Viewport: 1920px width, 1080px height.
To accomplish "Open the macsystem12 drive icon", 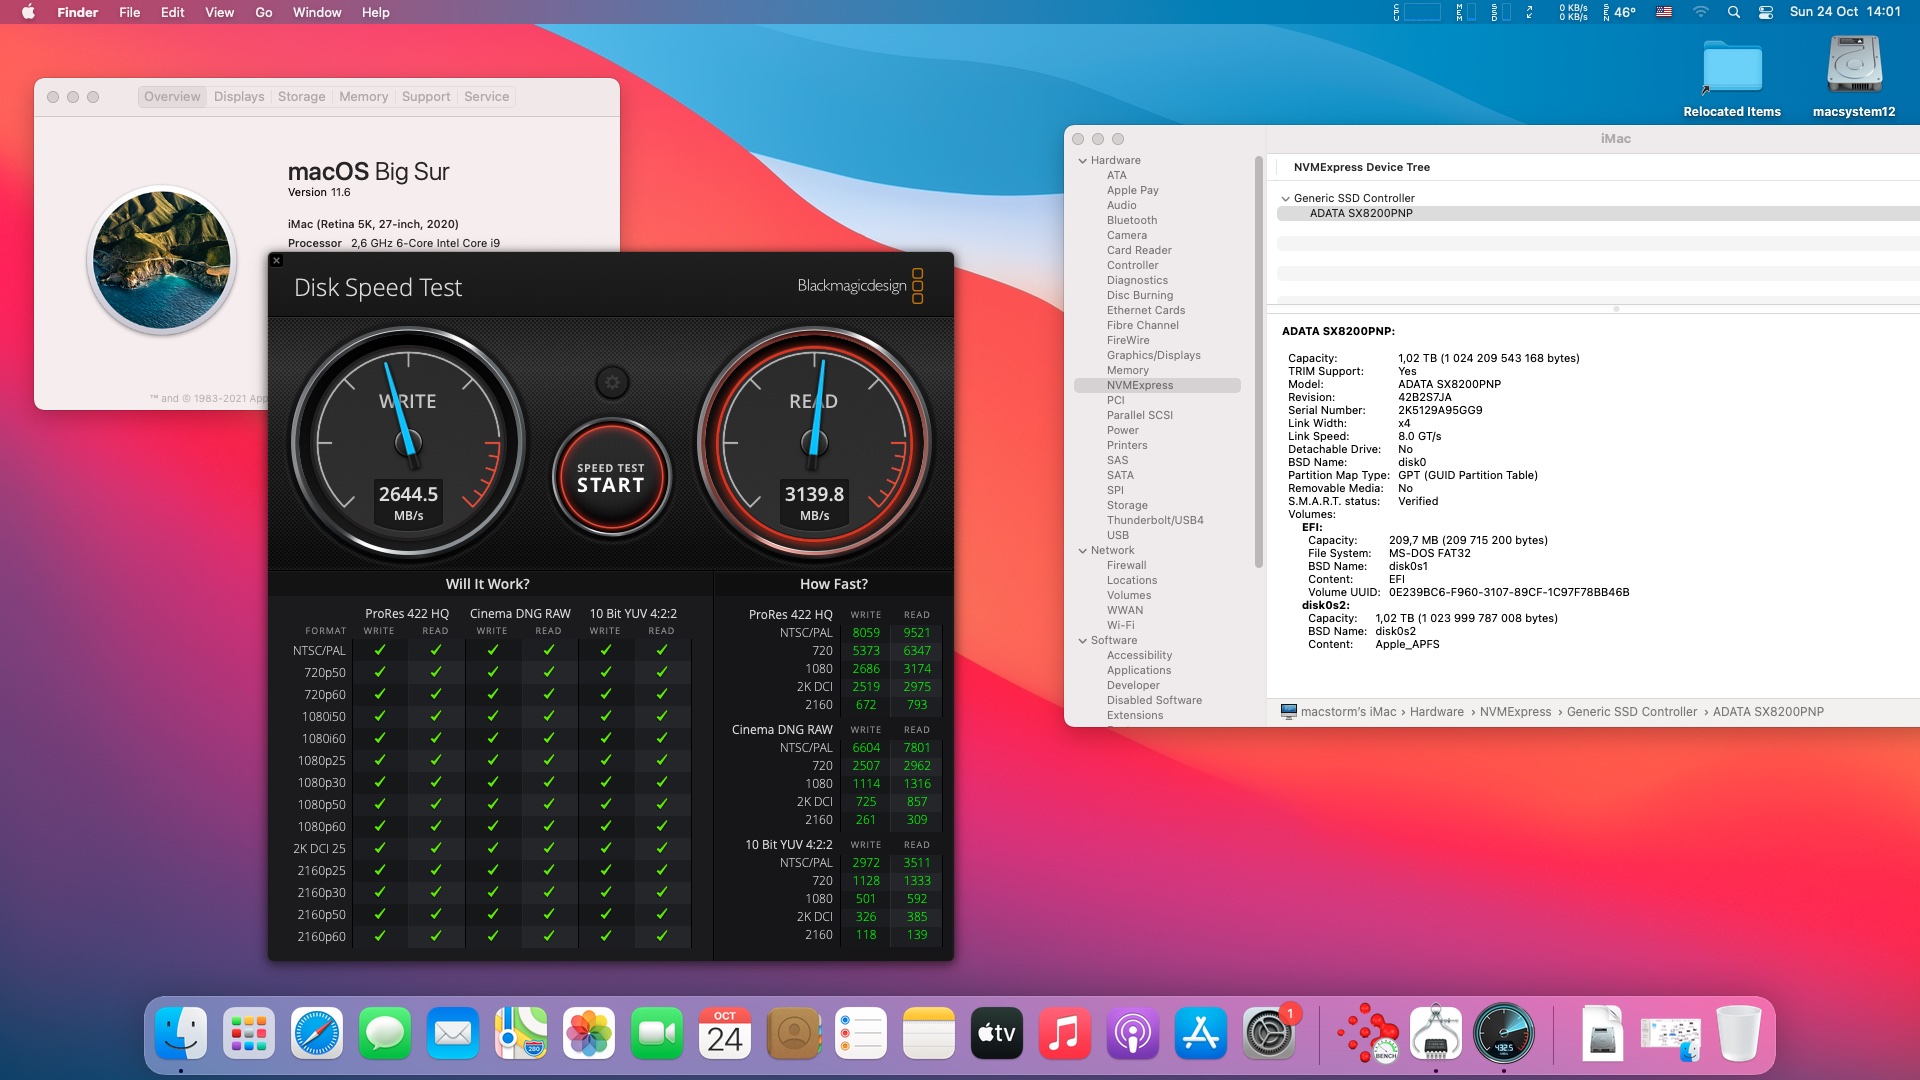I will tap(1854, 66).
